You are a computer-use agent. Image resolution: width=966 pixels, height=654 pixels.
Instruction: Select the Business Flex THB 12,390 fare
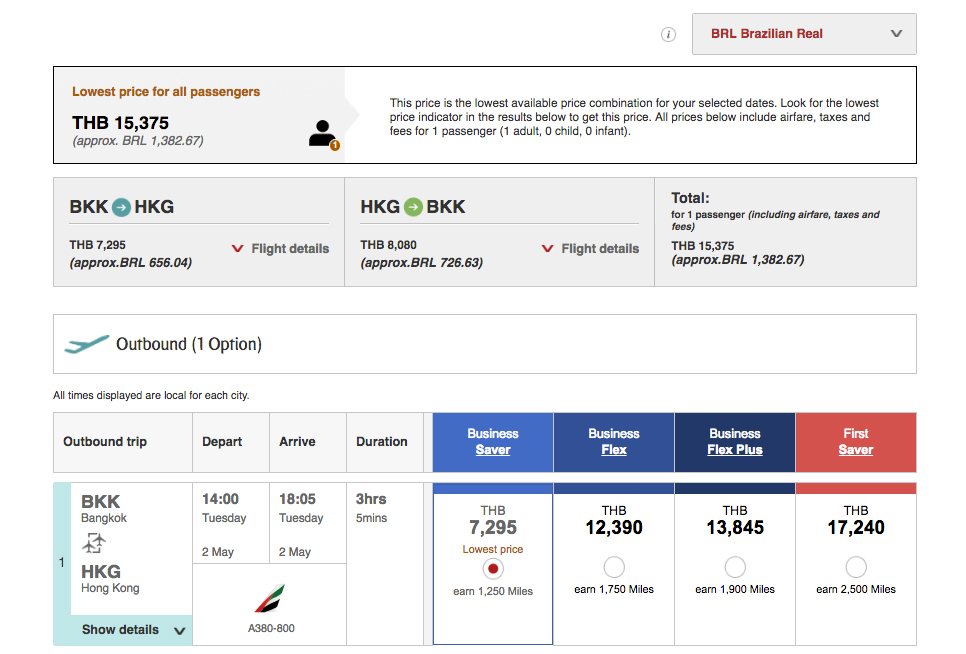pos(614,567)
